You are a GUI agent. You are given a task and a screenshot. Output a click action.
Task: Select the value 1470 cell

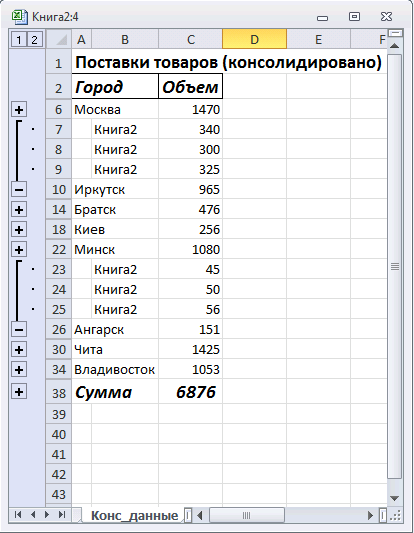point(190,110)
